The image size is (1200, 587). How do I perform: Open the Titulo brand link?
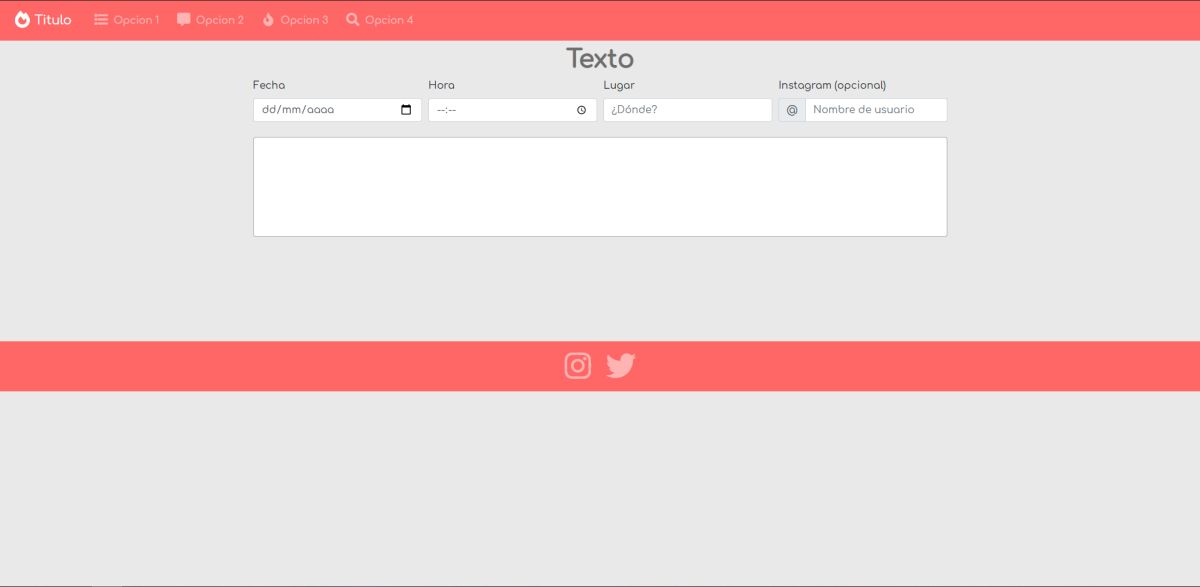click(43, 20)
